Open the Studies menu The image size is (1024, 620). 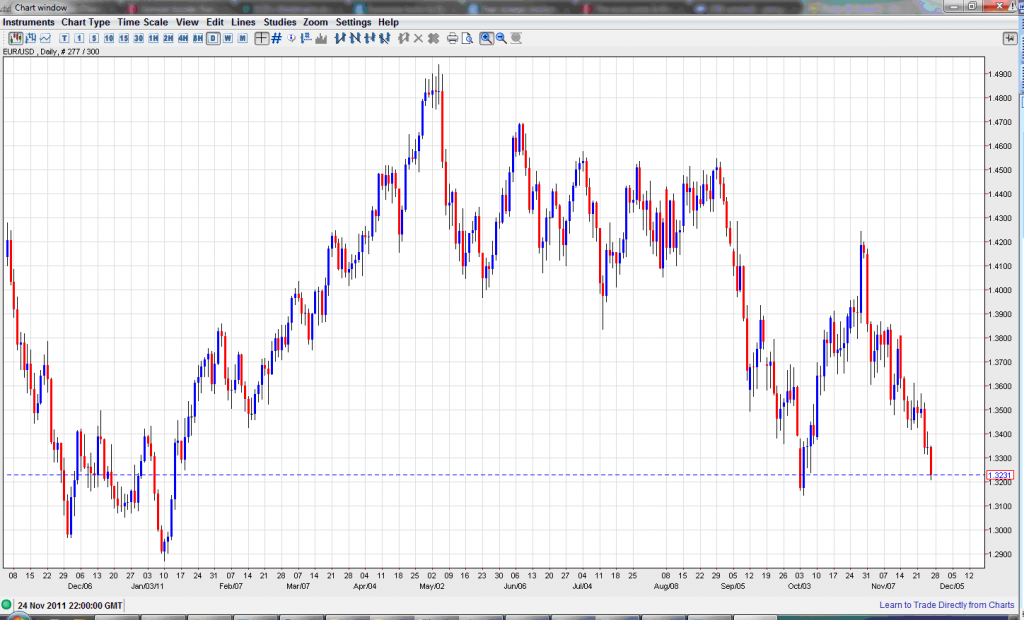point(280,22)
